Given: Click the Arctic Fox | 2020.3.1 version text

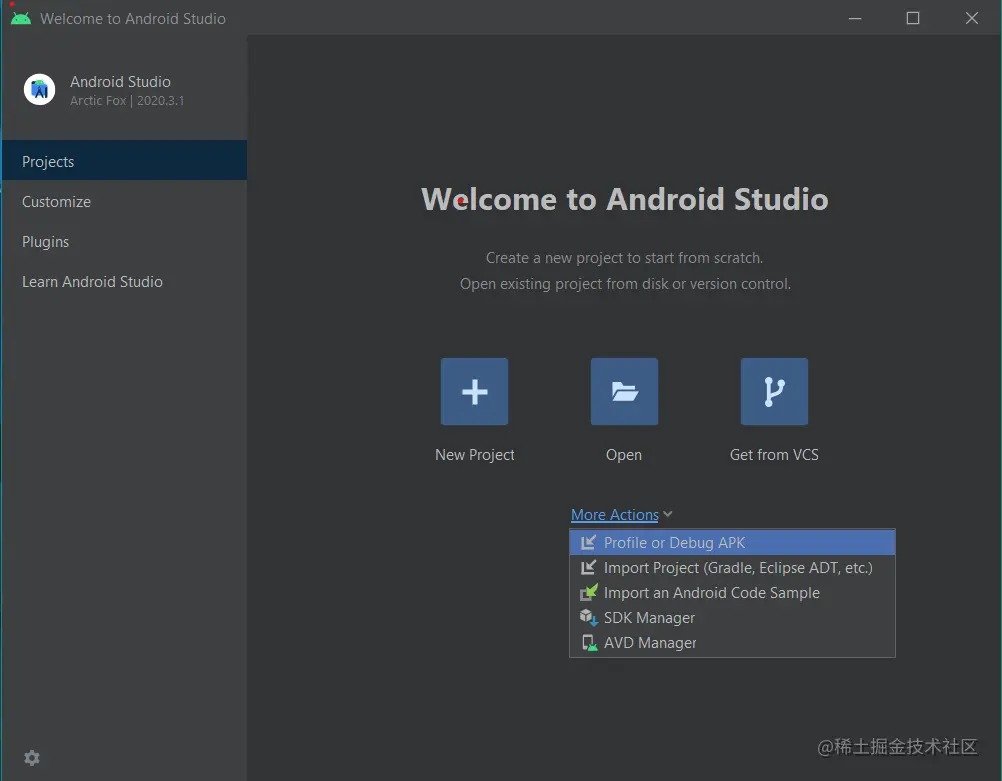Looking at the screenshot, I should [127, 100].
